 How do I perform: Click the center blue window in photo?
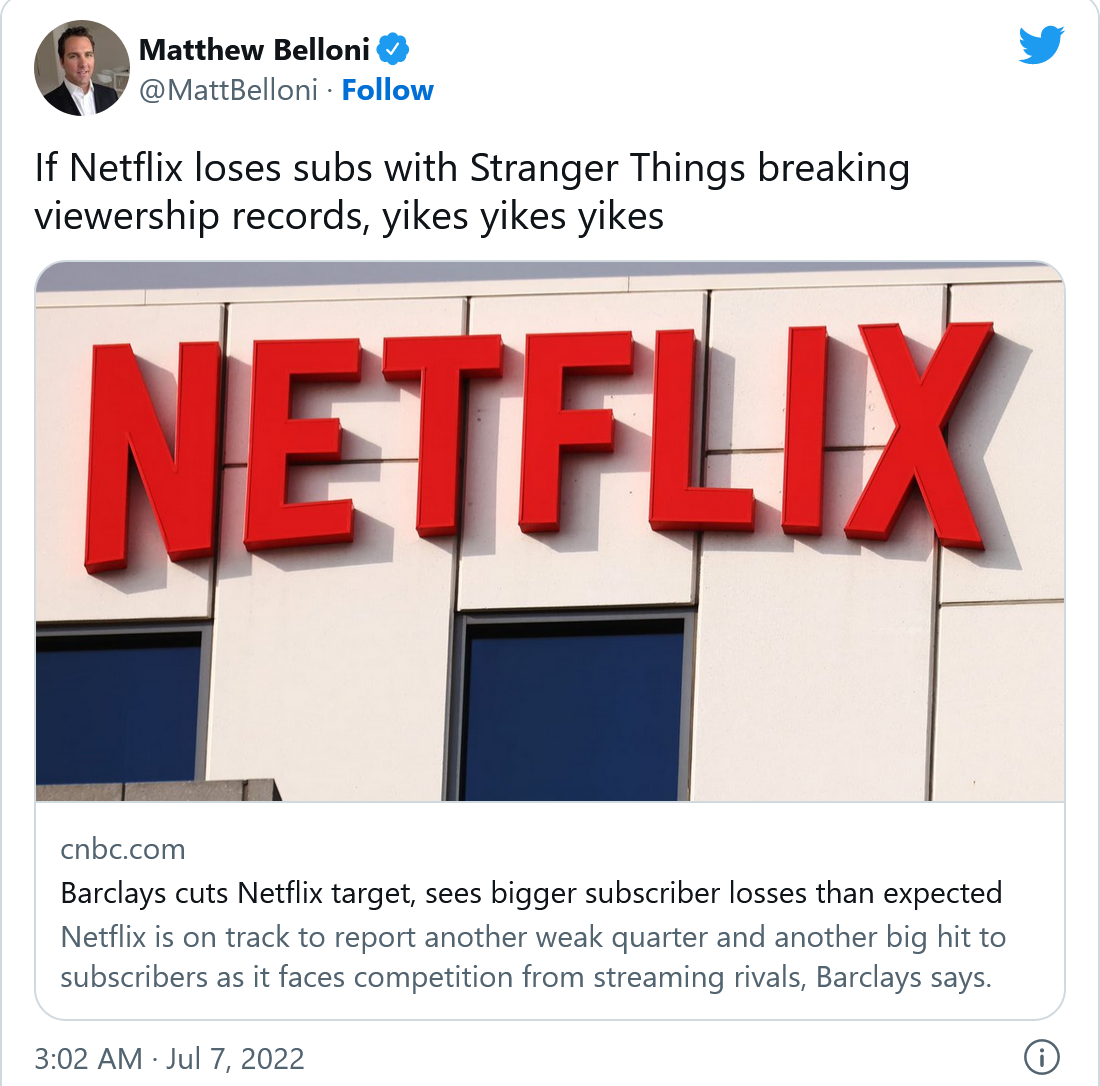click(x=574, y=709)
